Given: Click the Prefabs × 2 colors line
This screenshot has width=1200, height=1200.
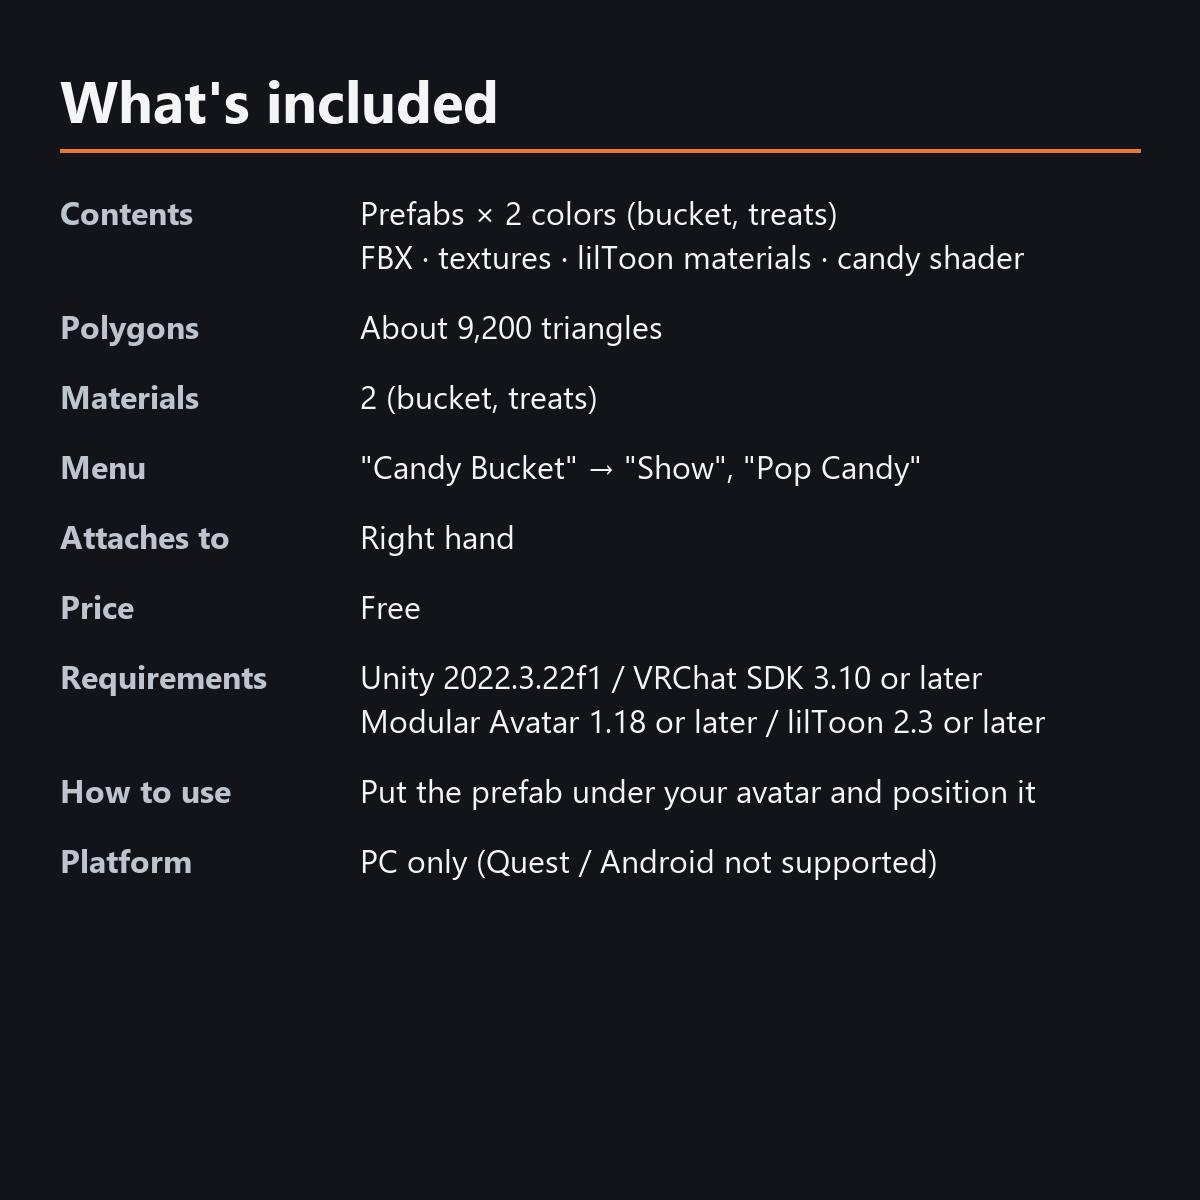Looking at the screenshot, I should (x=599, y=214).
